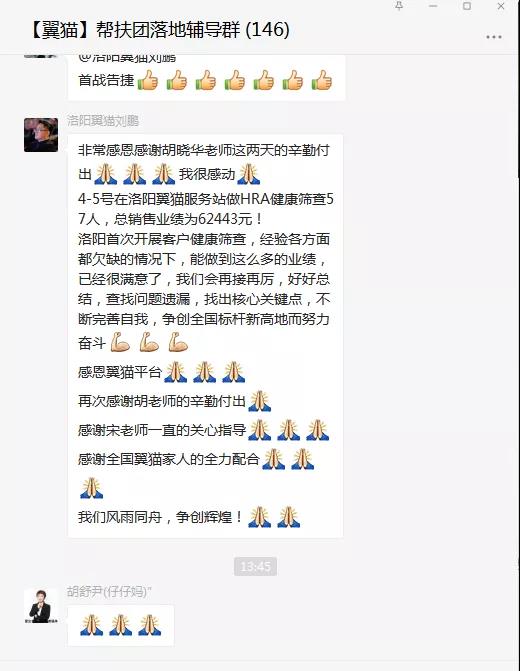Click the first thumbs-up emoji after 首战告捷
This screenshot has height=671, width=520.
click(148, 80)
